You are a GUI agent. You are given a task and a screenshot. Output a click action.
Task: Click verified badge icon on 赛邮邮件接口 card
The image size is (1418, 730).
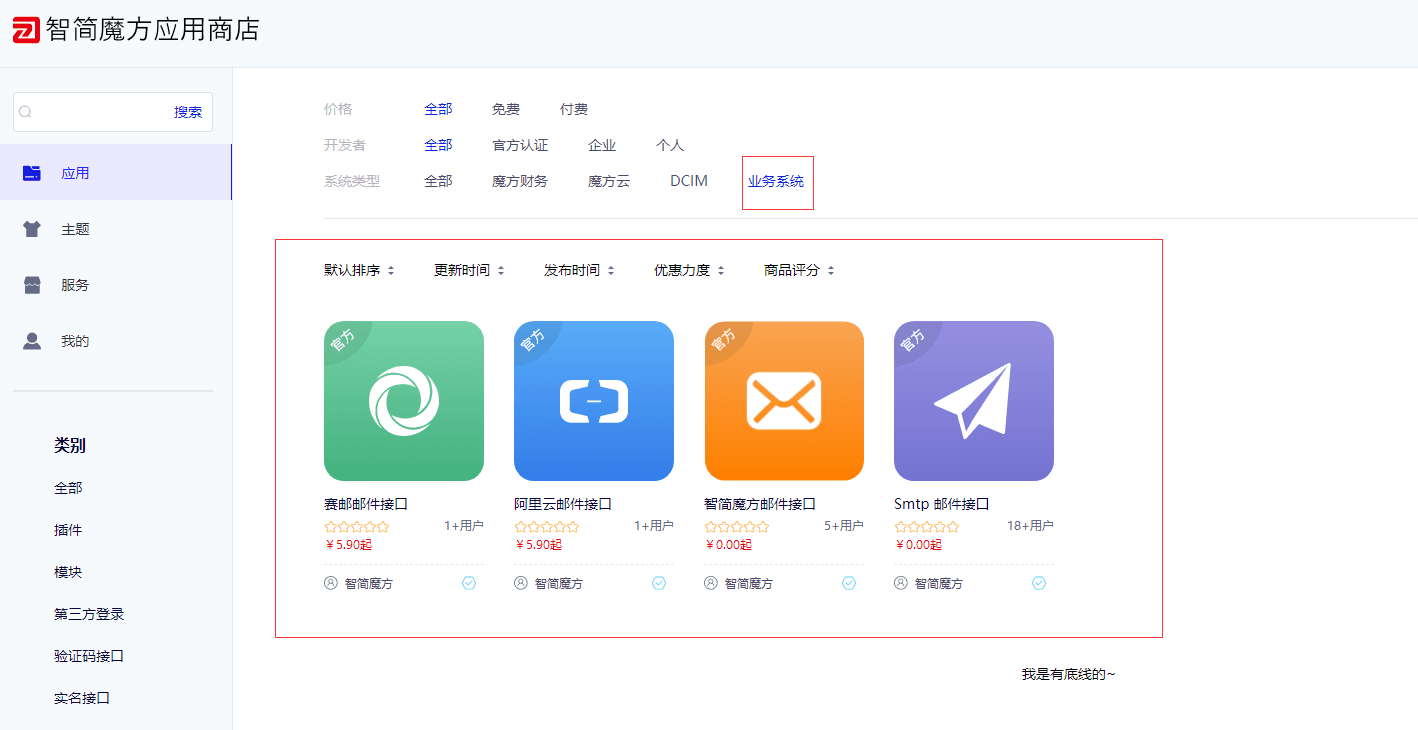click(x=469, y=583)
